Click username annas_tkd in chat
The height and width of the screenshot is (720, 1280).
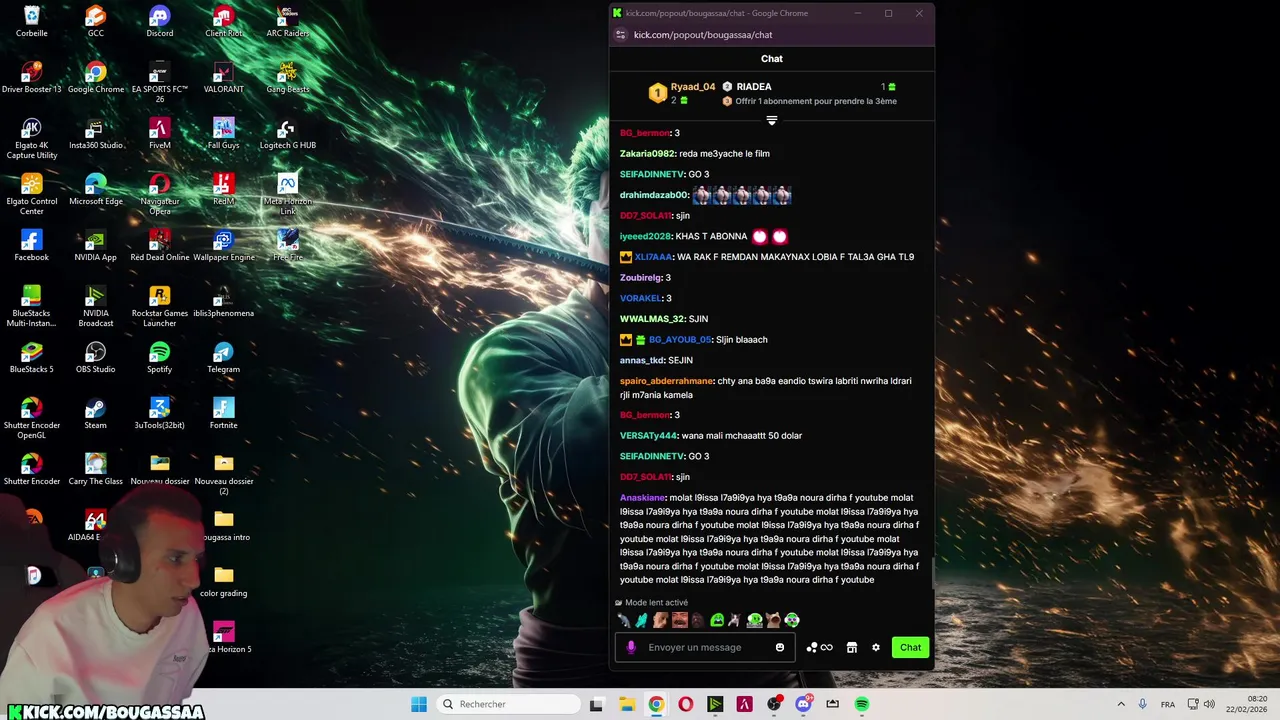pos(642,360)
